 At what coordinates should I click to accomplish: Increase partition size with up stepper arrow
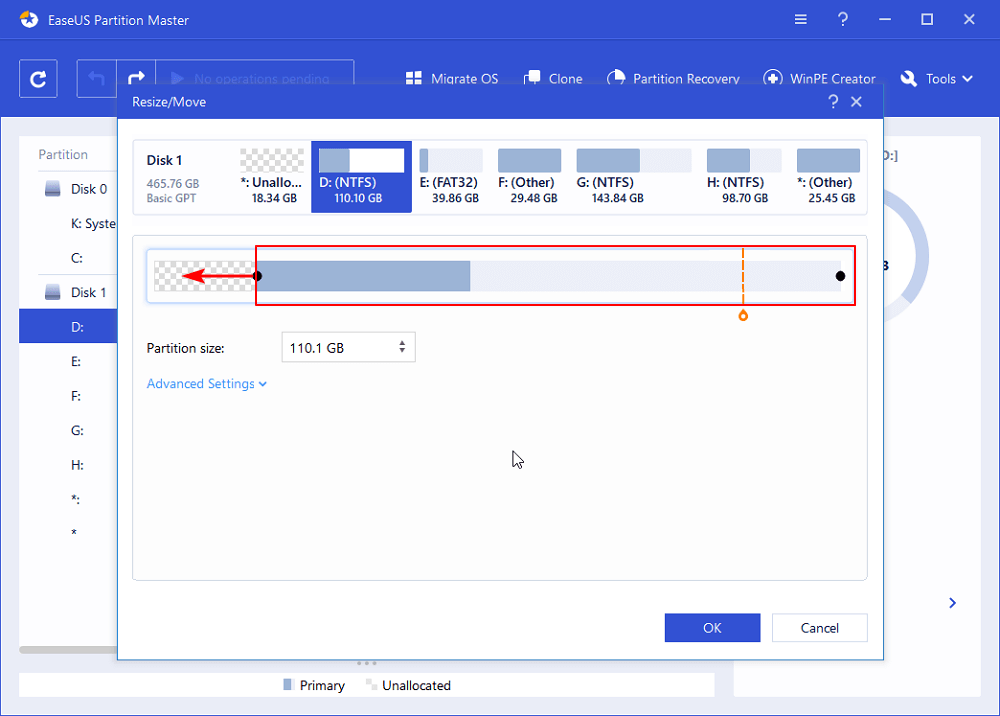(402, 343)
